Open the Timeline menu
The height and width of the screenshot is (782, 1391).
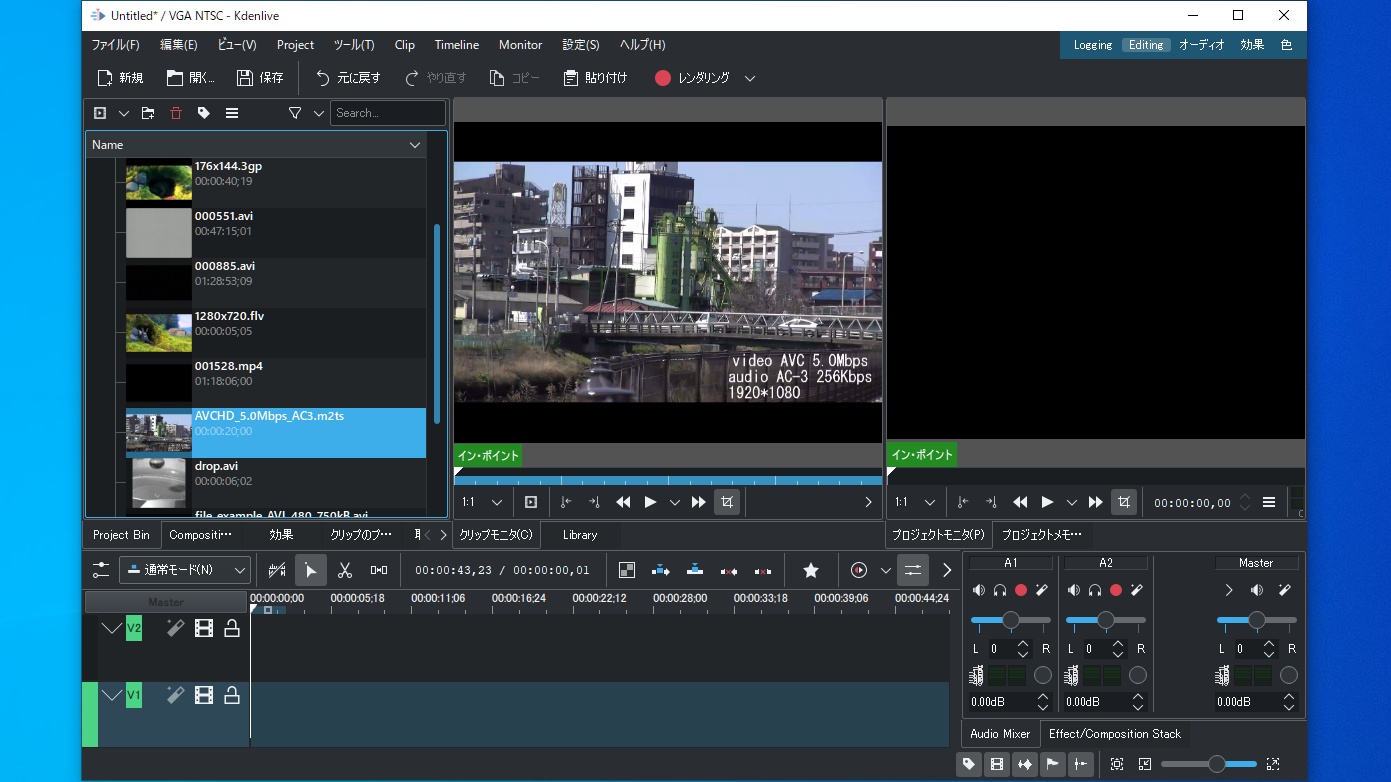point(456,45)
